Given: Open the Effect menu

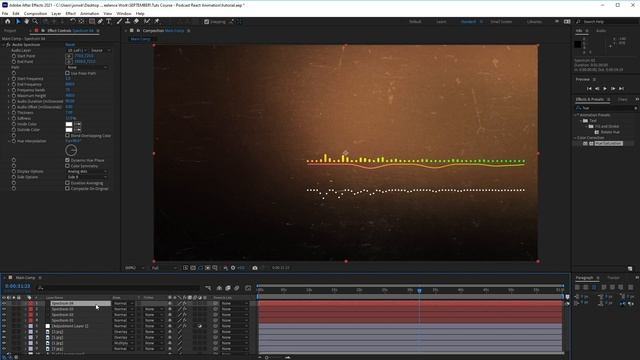Looking at the screenshot, I should 71,13.
